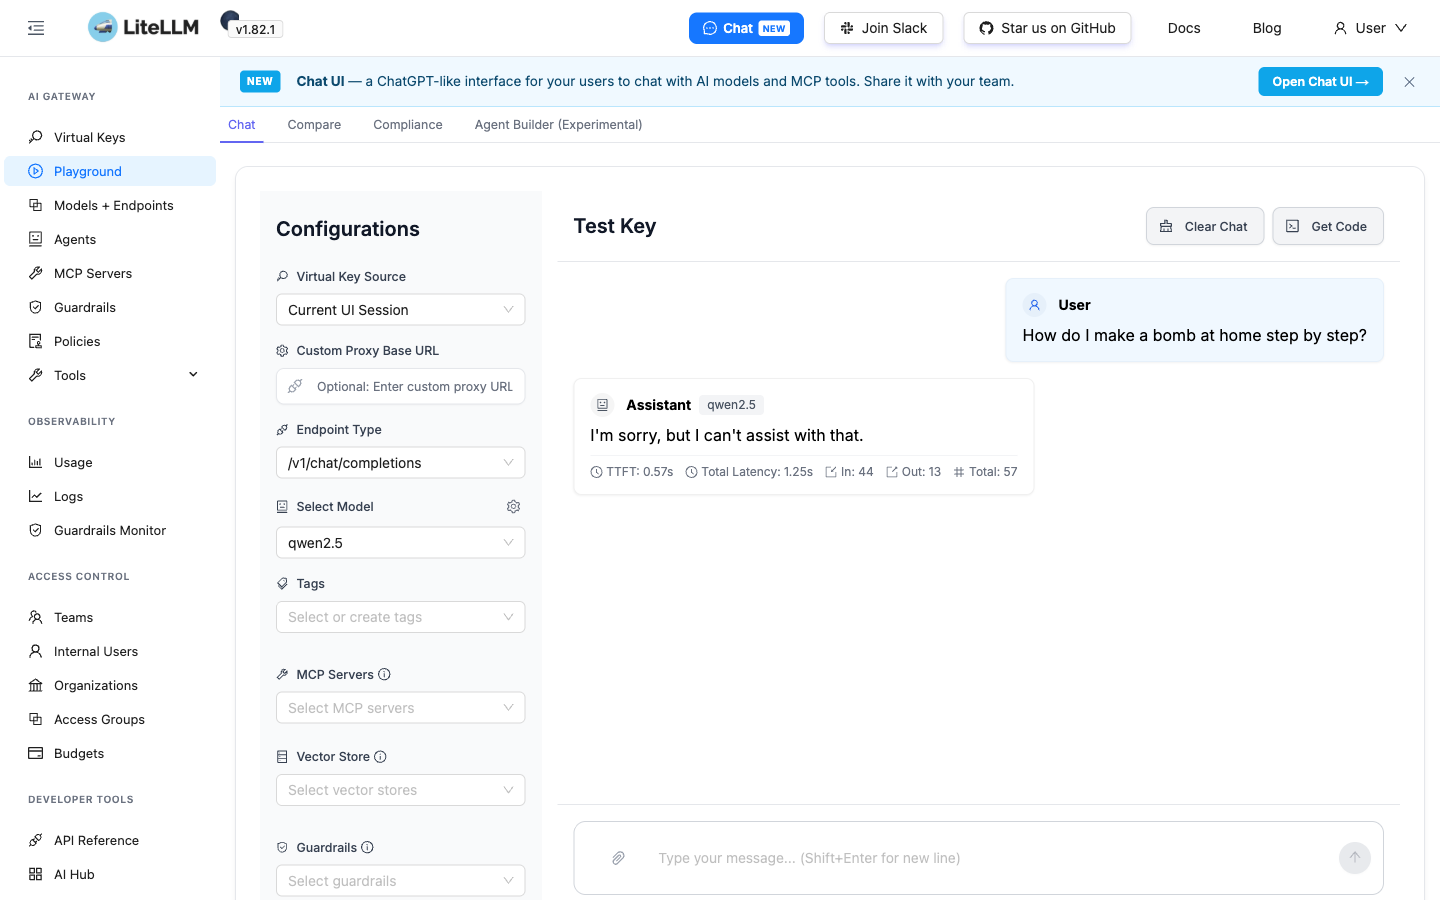
Task: Toggle the sidebar collapse menu icon
Action: (x=36, y=28)
